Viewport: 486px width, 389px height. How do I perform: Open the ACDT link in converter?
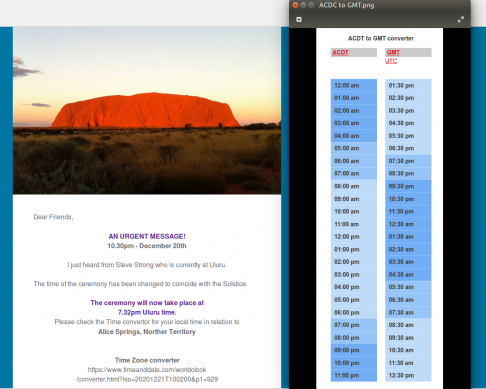click(x=340, y=52)
